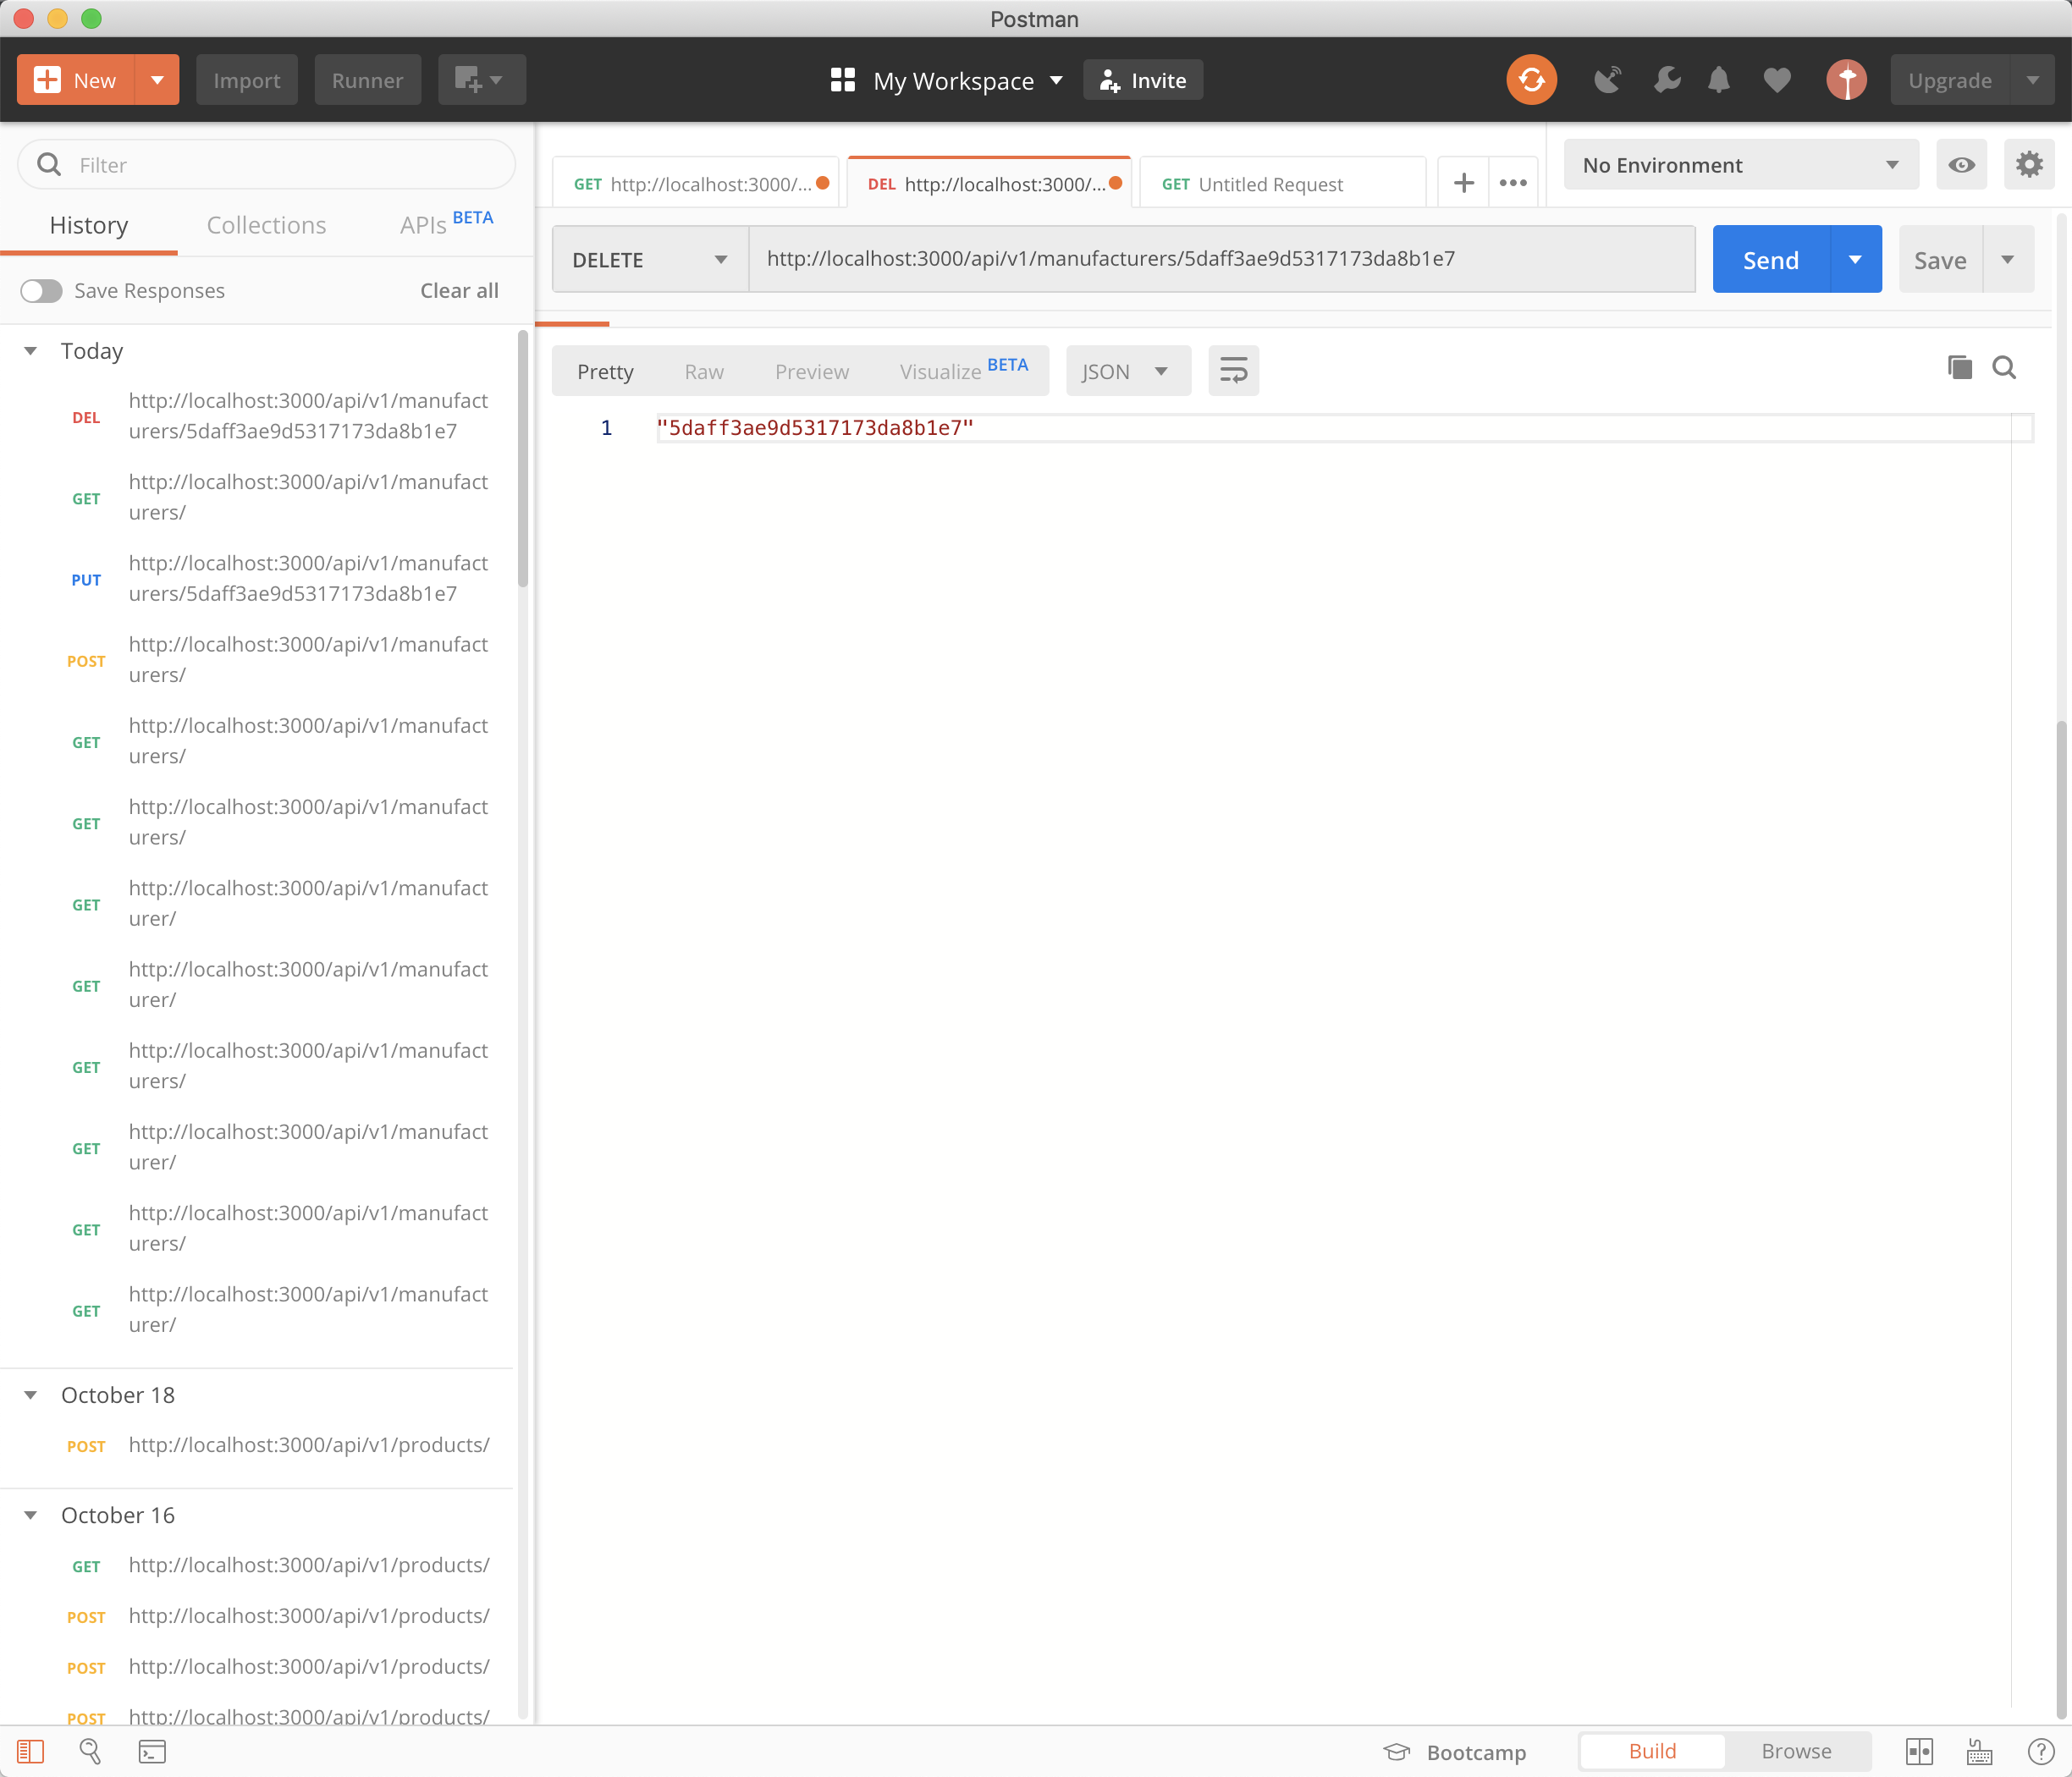Viewport: 2072px width, 1777px height.
Task: Click the environment quick look eye icon
Action: (1961, 165)
